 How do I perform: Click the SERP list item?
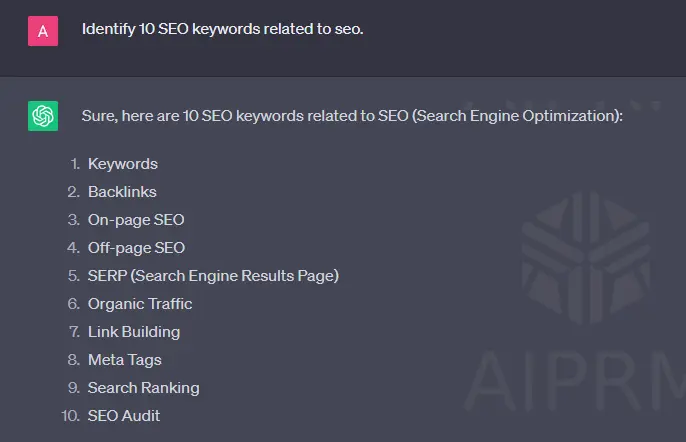click(x=214, y=276)
